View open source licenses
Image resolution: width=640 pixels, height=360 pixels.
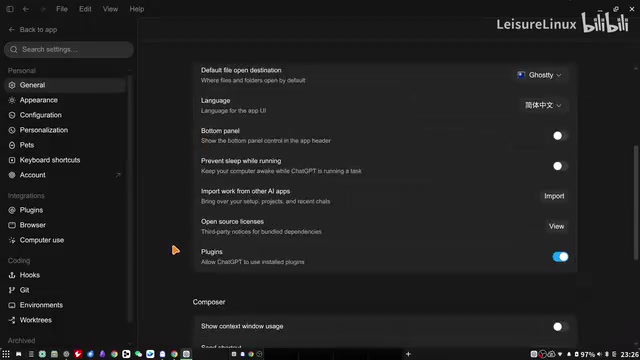[556, 226]
